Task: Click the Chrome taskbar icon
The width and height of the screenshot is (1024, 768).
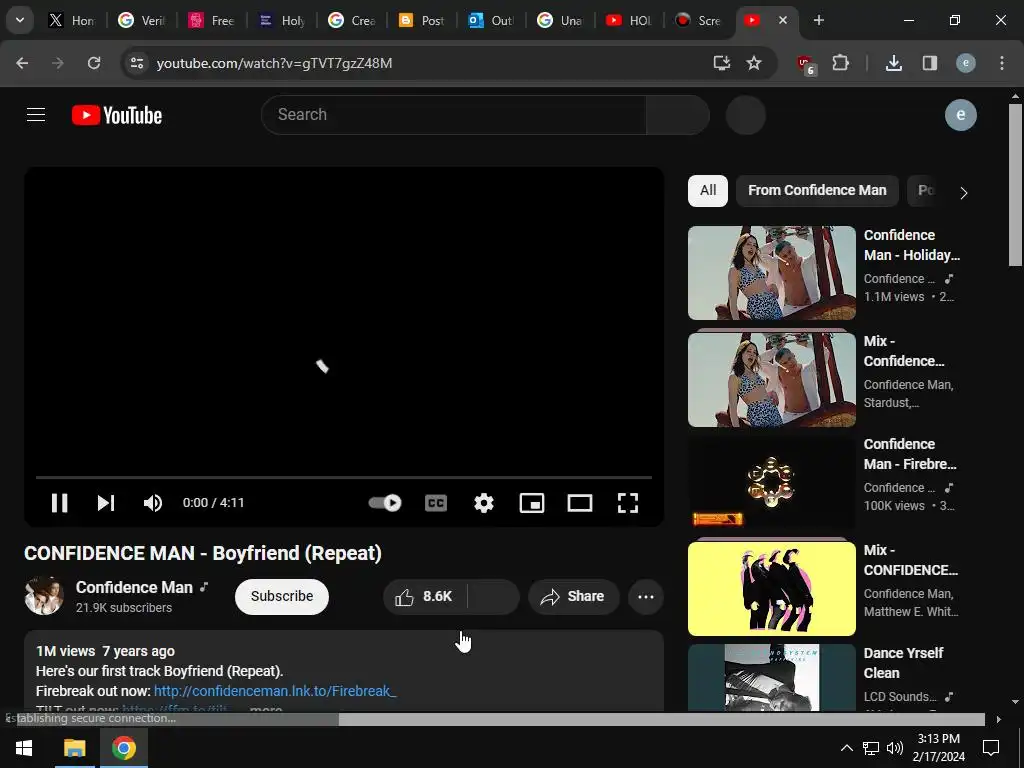Action: pos(123,748)
